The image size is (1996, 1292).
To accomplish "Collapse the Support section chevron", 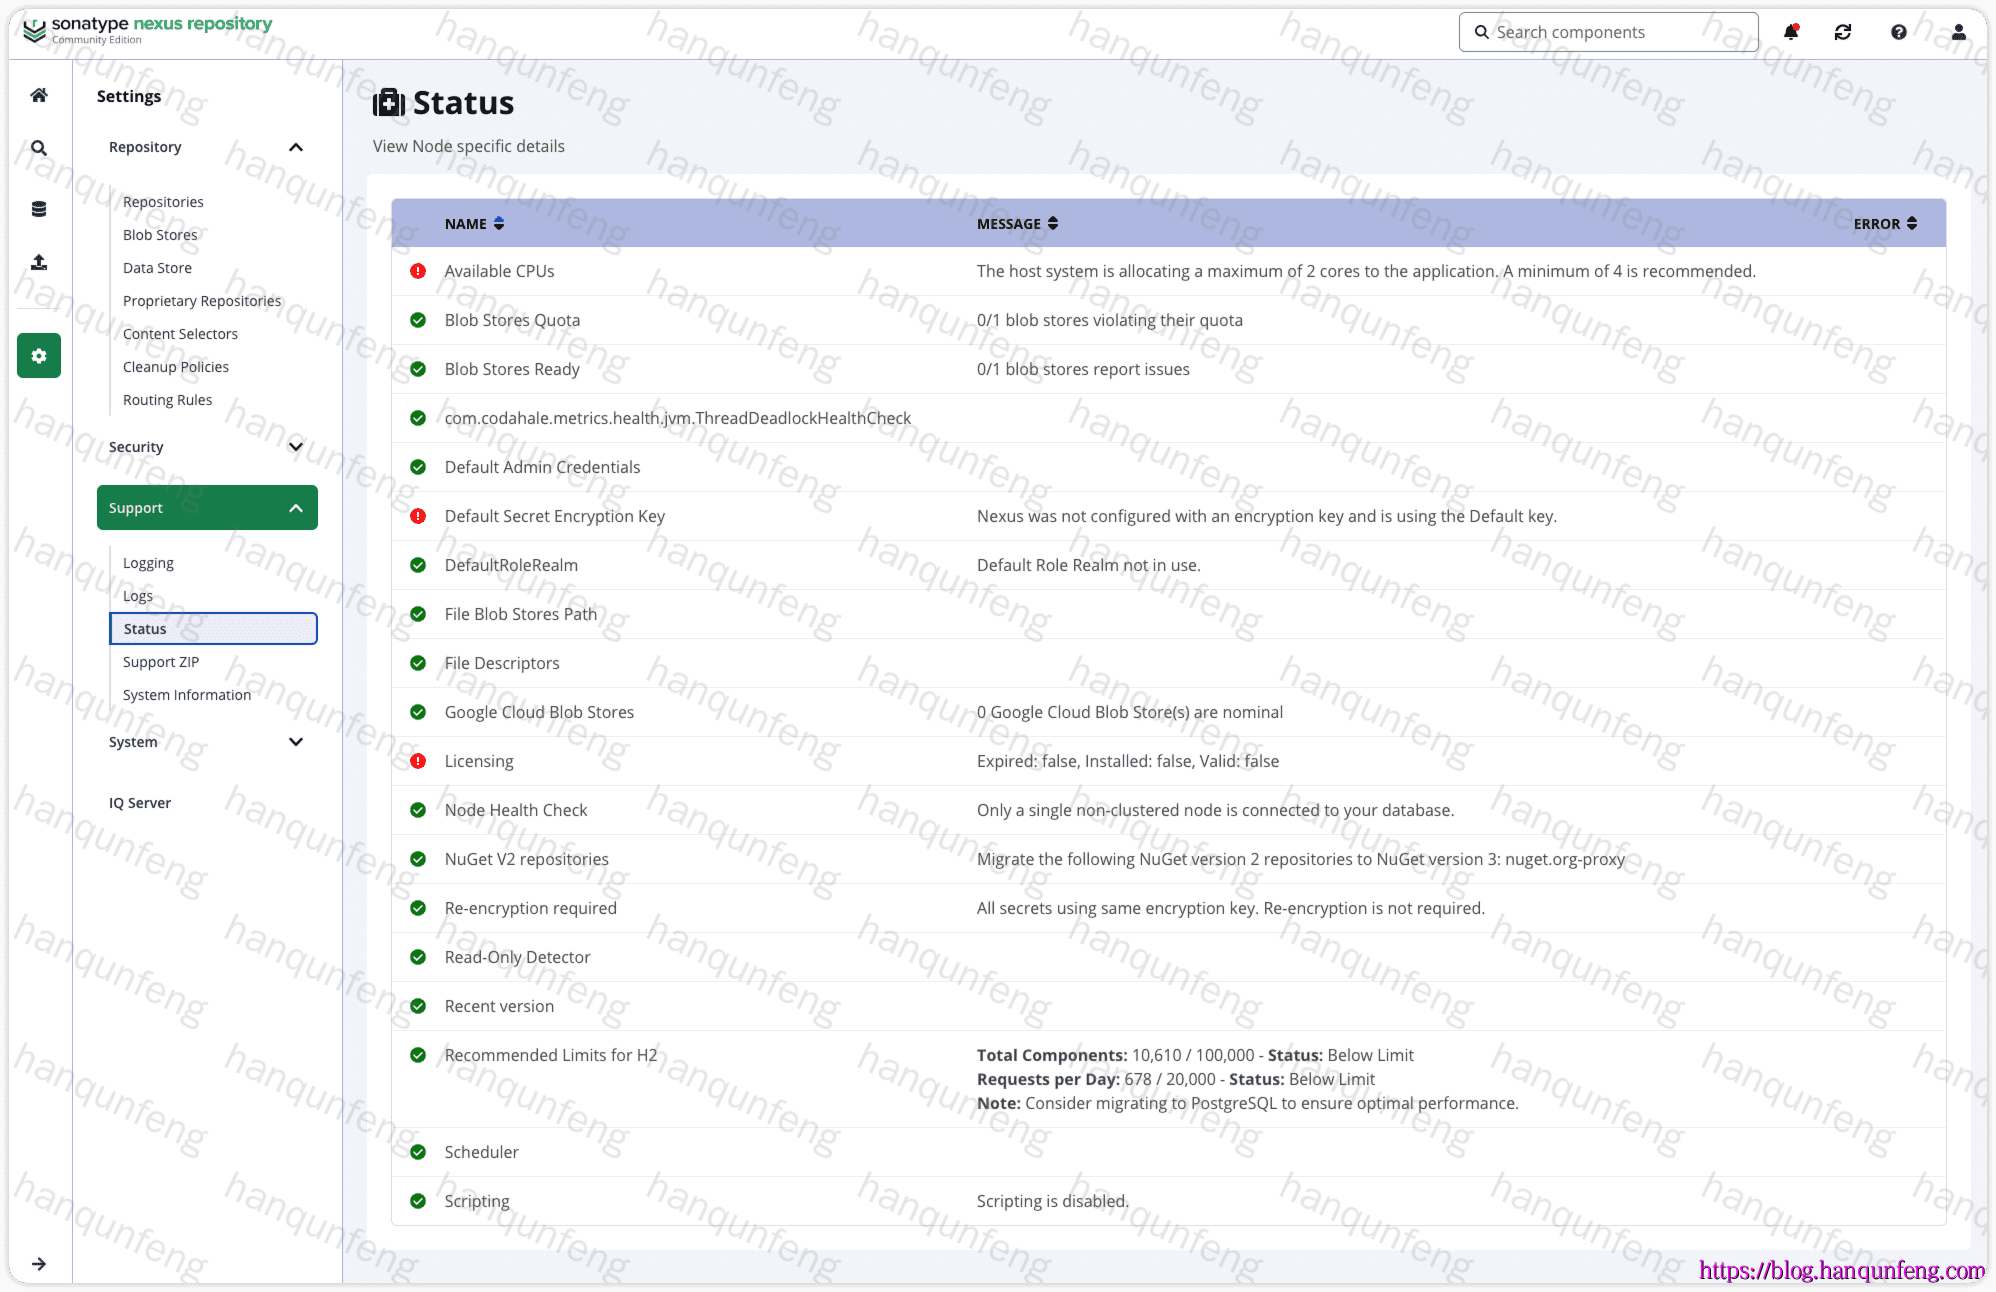I will coord(296,508).
